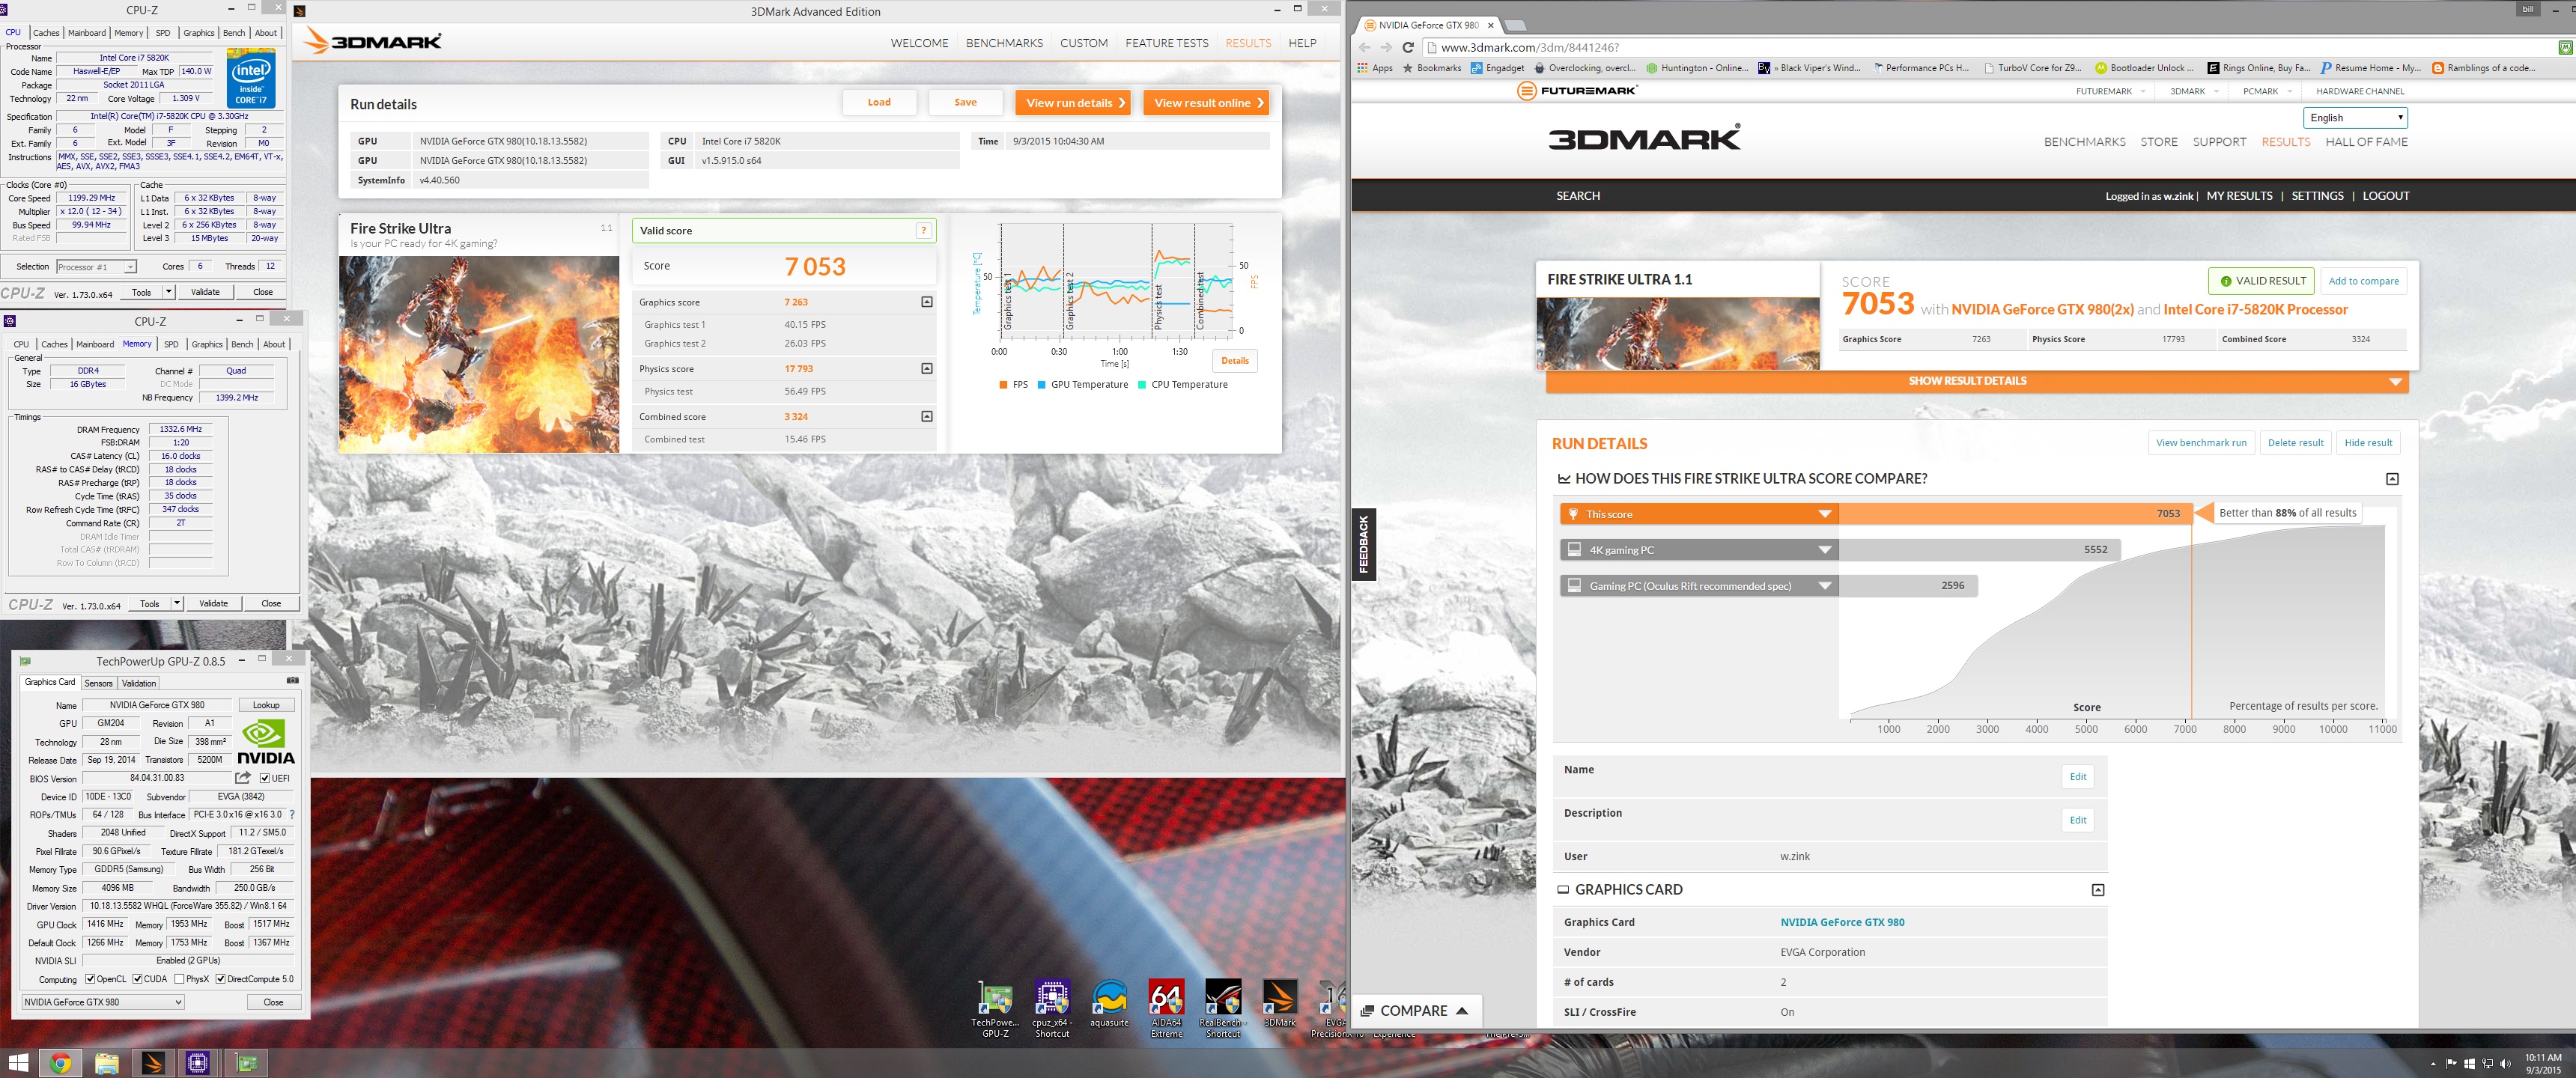Open the Tools dropdown arrow in the top CPU-Z window
Image resolution: width=2576 pixels, height=1078 pixels.
pos(168,292)
